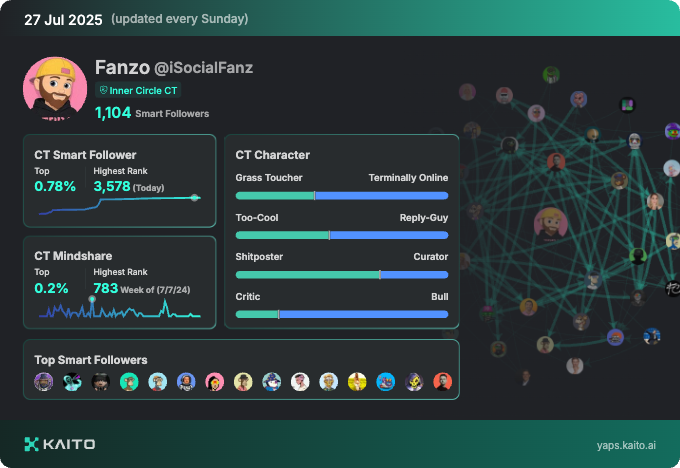Open the black-hat figure on pale yellow follower

pyautogui.click(x=243, y=382)
